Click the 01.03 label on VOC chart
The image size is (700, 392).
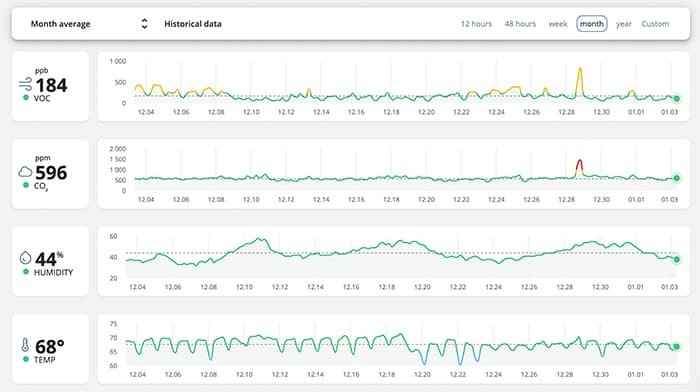pyautogui.click(x=669, y=112)
